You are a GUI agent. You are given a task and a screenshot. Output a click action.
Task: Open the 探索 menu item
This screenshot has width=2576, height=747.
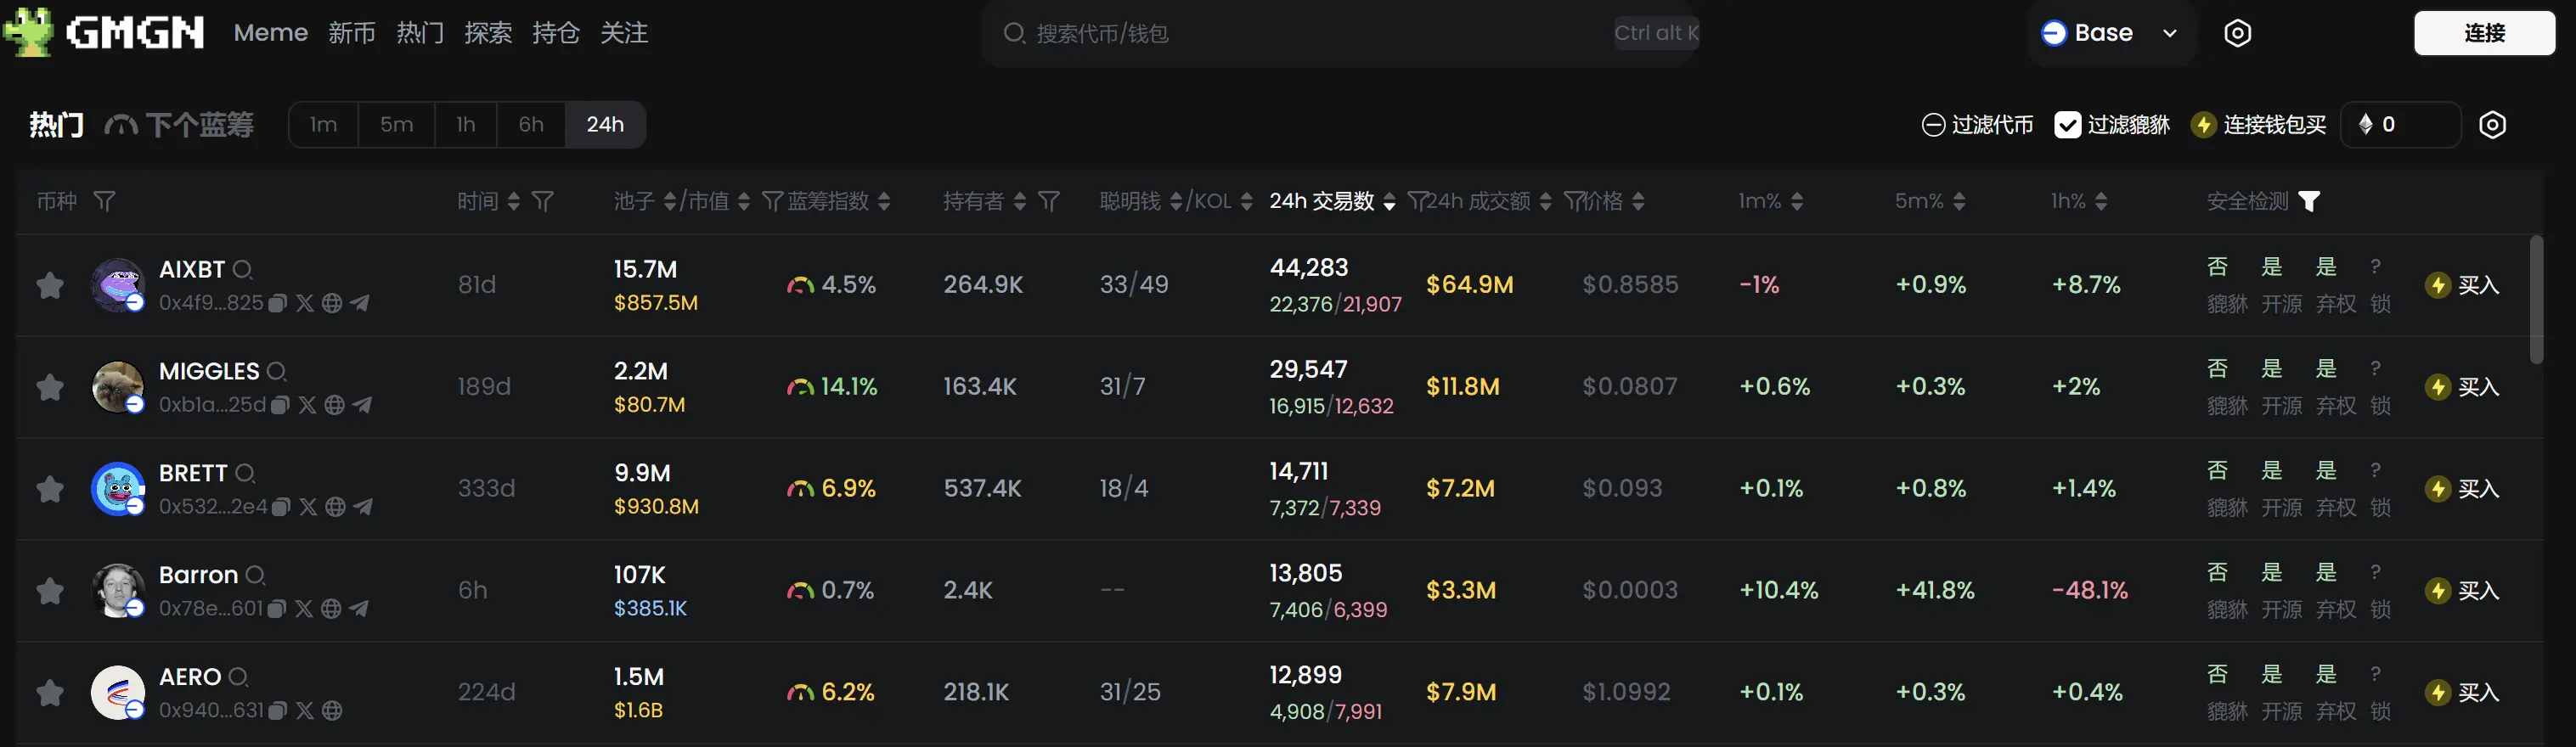click(x=488, y=33)
